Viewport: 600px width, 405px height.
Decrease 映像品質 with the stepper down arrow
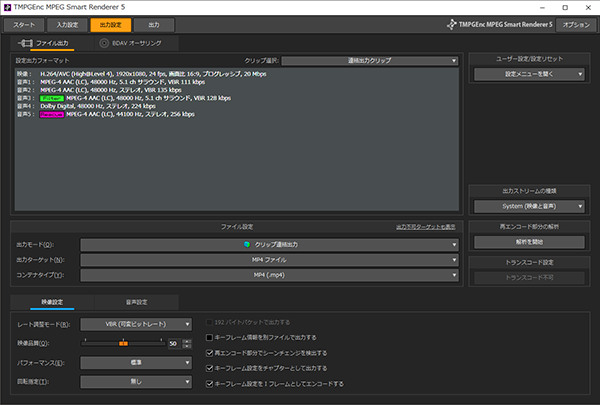pyautogui.click(x=187, y=346)
